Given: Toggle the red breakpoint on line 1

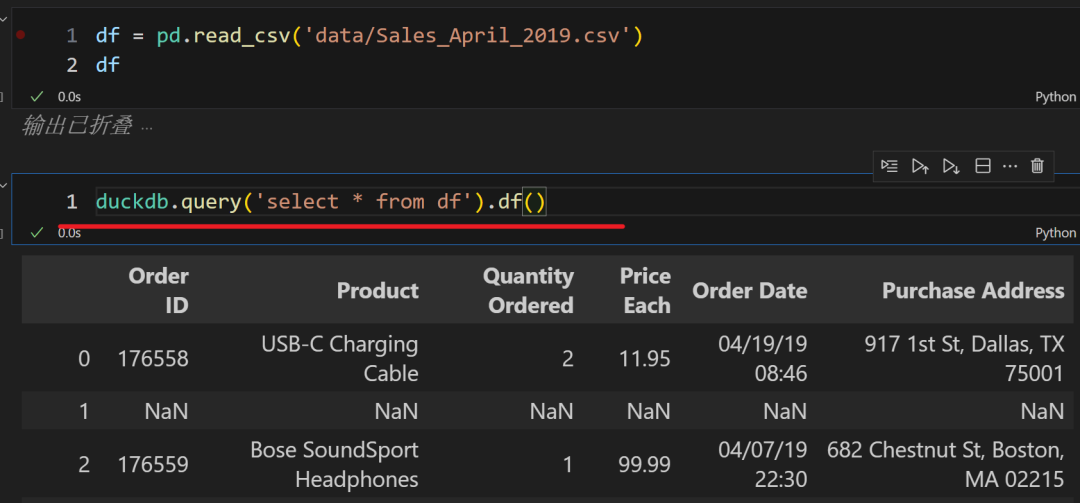Looking at the screenshot, I should click(x=20, y=35).
